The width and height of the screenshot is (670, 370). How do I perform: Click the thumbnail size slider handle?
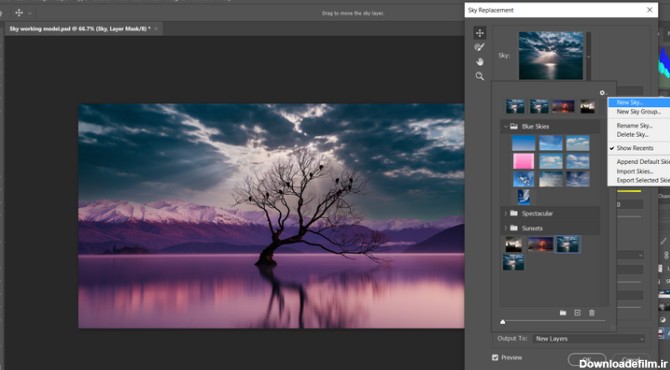(502, 321)
